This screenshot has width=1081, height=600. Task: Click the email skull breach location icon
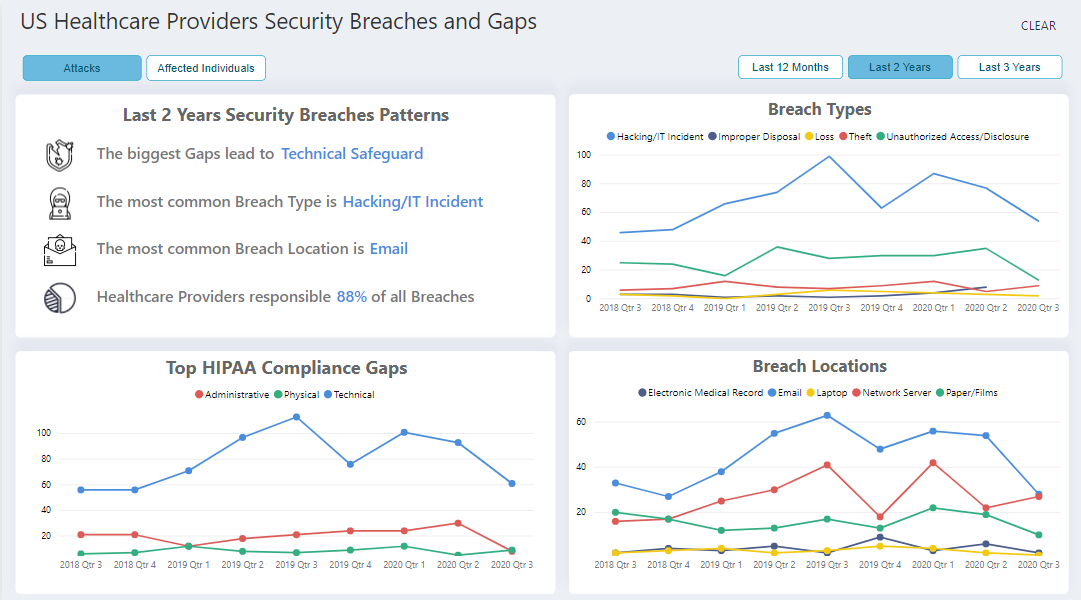[x=59, y=250]
